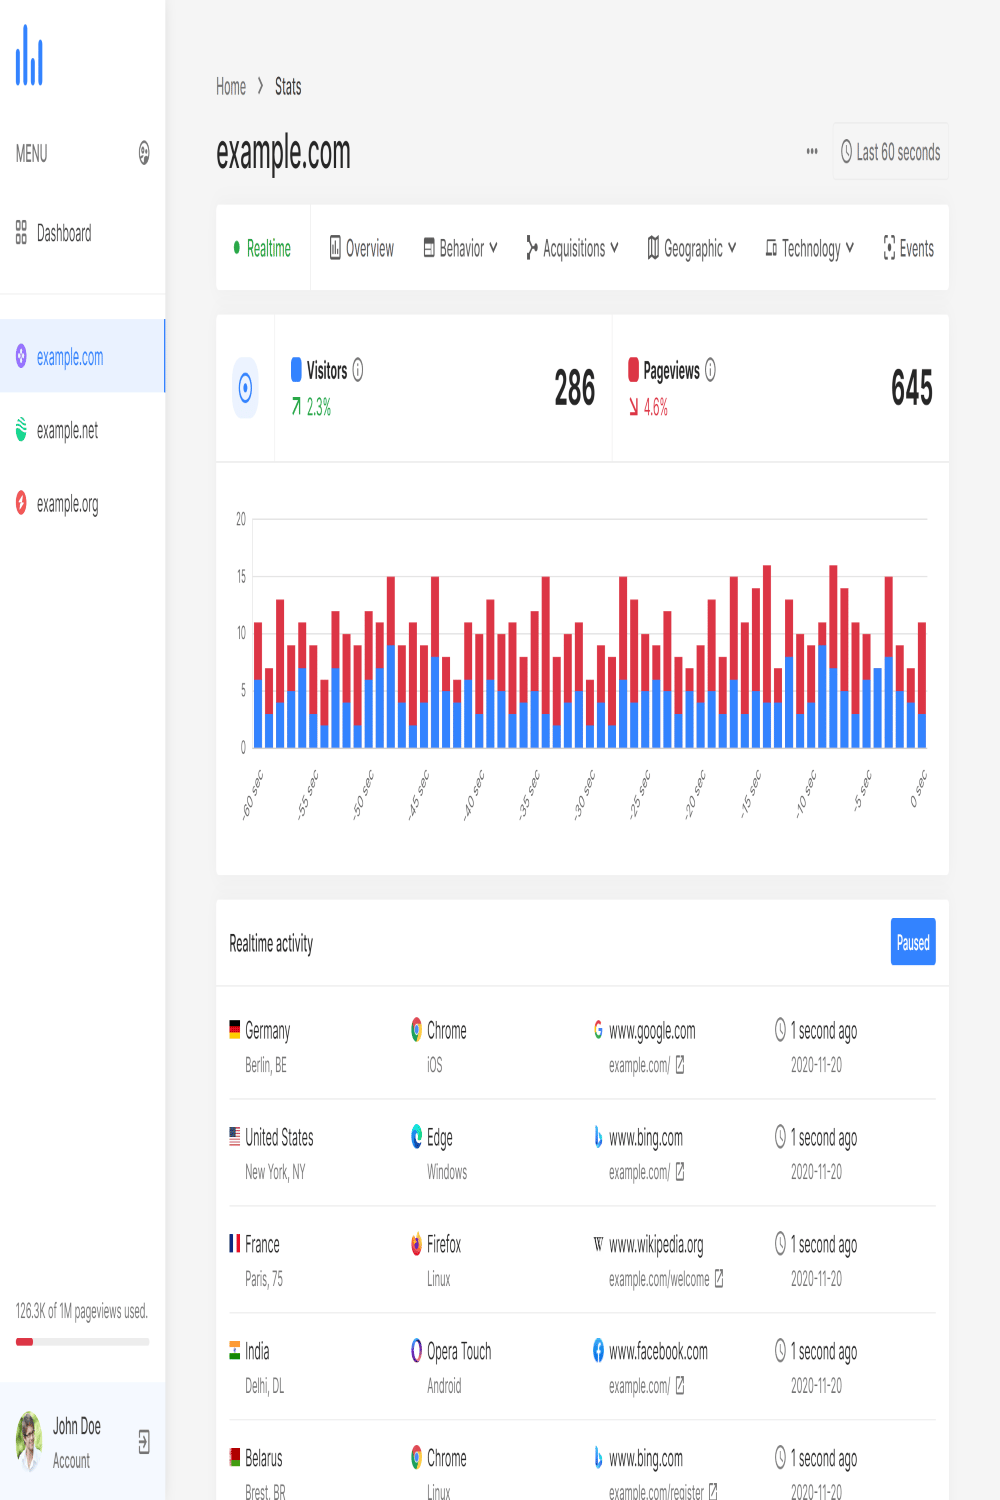
Task: Click the clock icon in Germany row
Action: click(x=781, y=1030)
